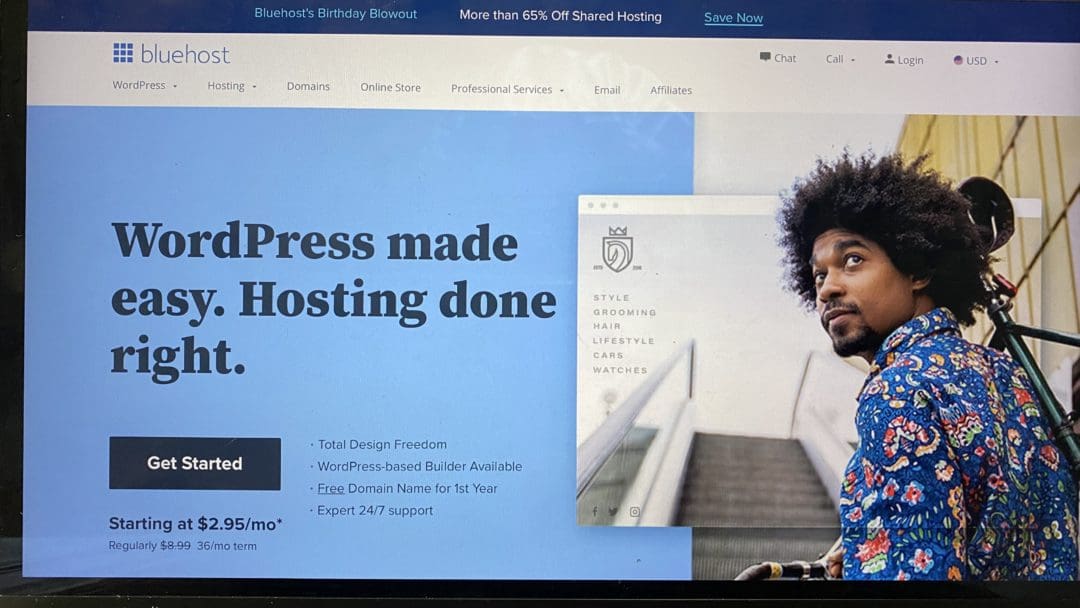Viewport: 1080px width, 608px height.
Task: Click the Get Started button
Action: (194, 463)
